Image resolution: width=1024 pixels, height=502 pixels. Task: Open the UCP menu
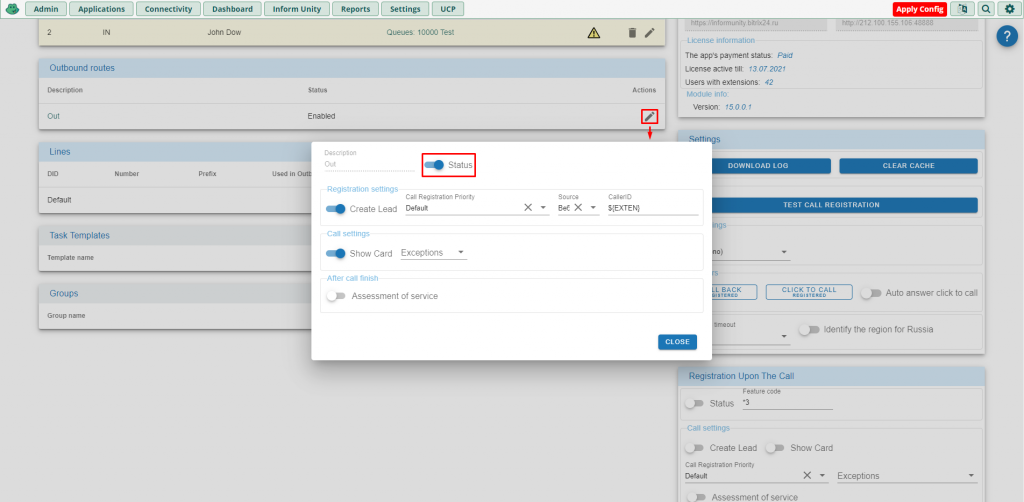(x=448, y=9)
